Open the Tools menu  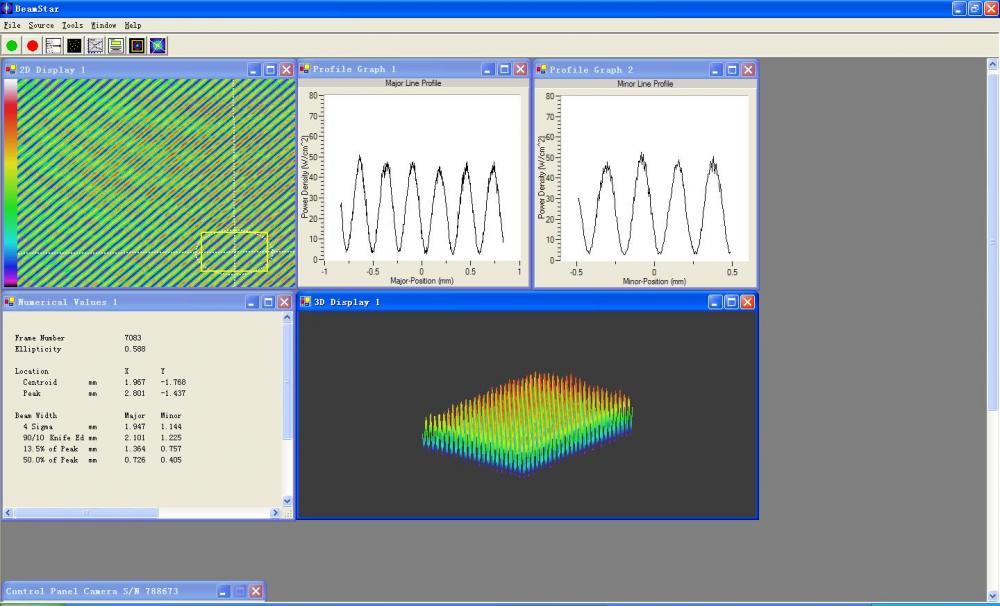coord(72,26)
